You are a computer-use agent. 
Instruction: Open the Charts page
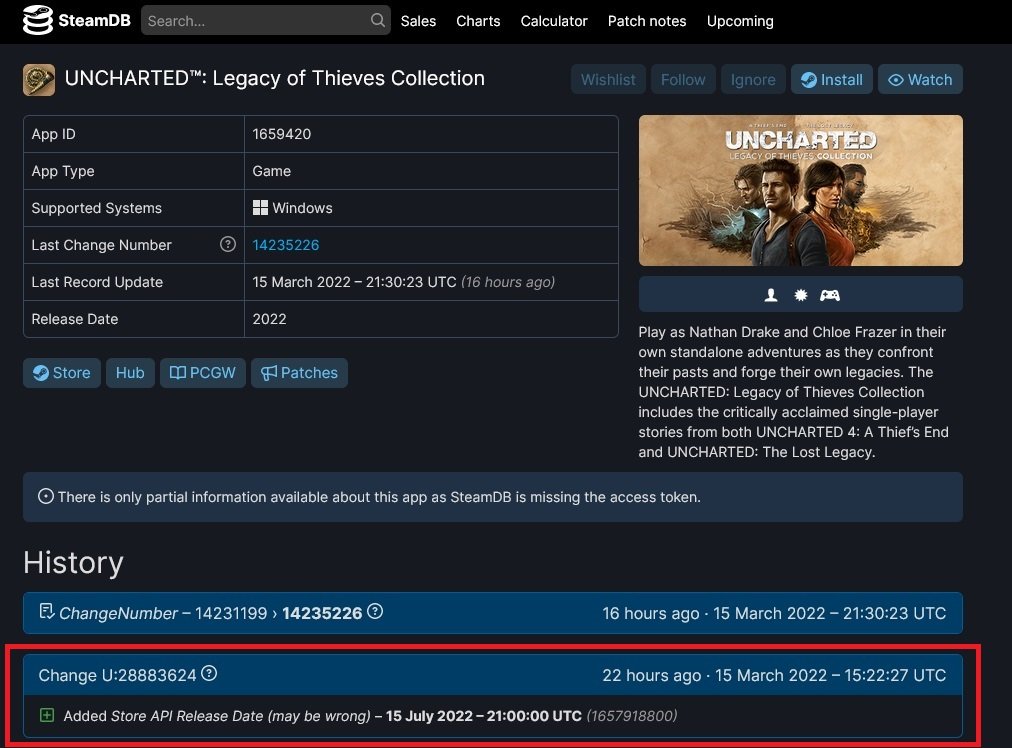click(x=478, y=21)
